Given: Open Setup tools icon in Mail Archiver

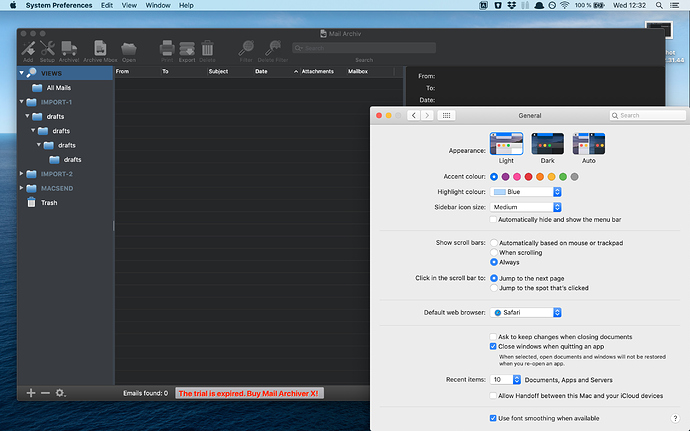Looking at the screenshot, I should coord(47,48).
